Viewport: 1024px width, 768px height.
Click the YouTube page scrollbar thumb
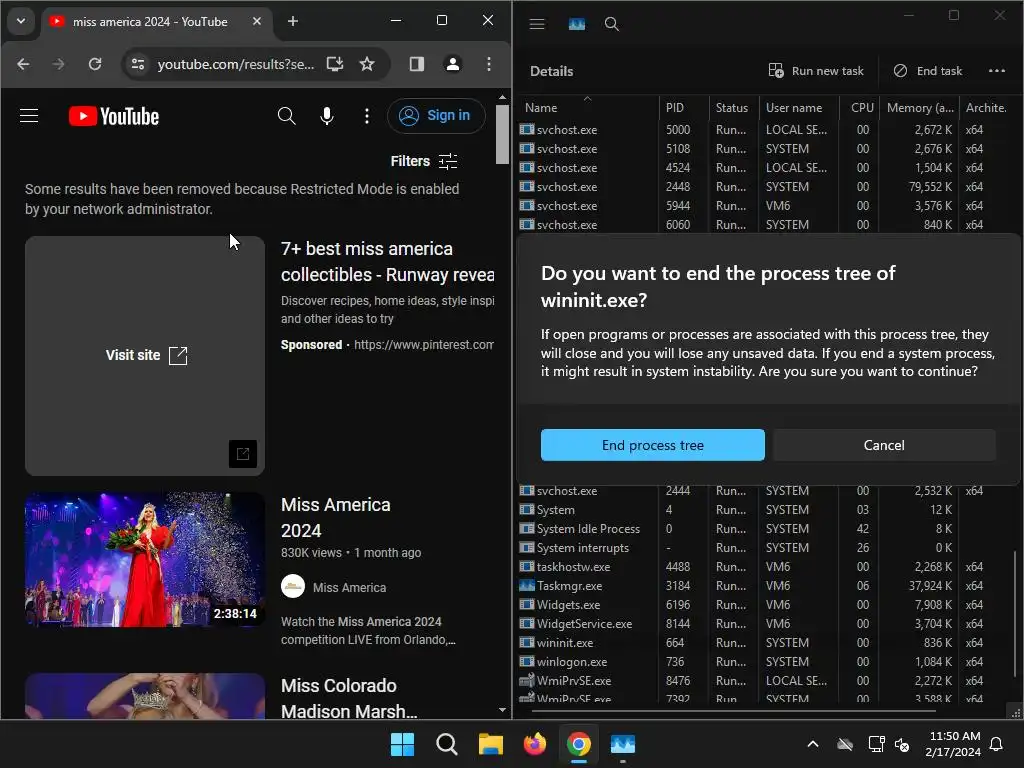pos(502,134)
